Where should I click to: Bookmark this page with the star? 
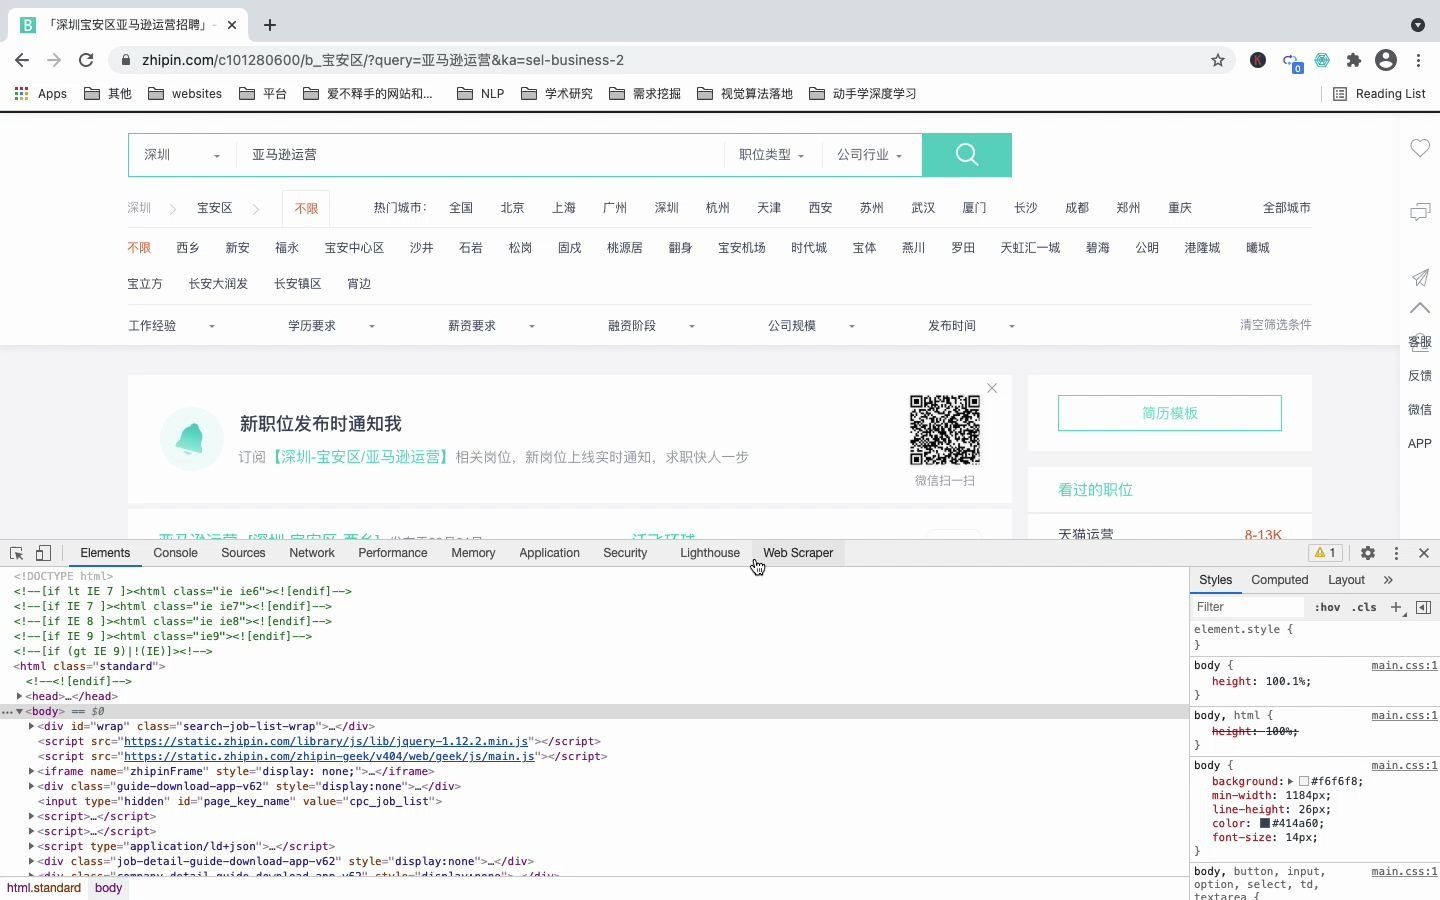1217,60
